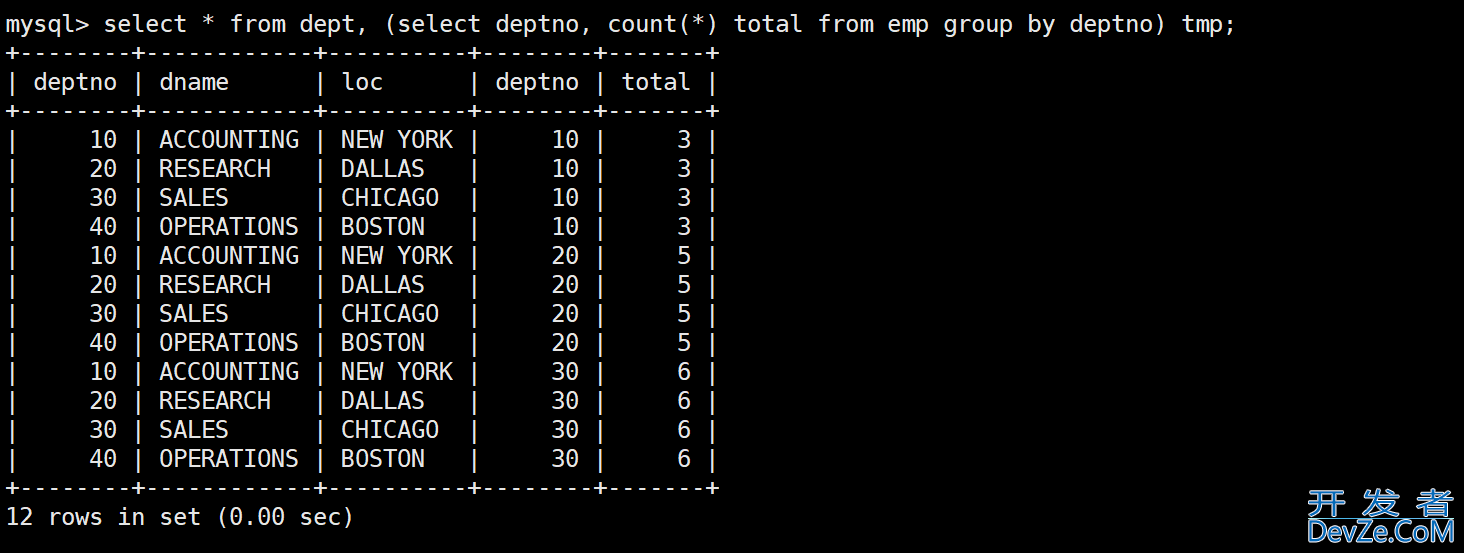
Task: Click CHICAGO in the row with total 3
Action: point(390,197)
